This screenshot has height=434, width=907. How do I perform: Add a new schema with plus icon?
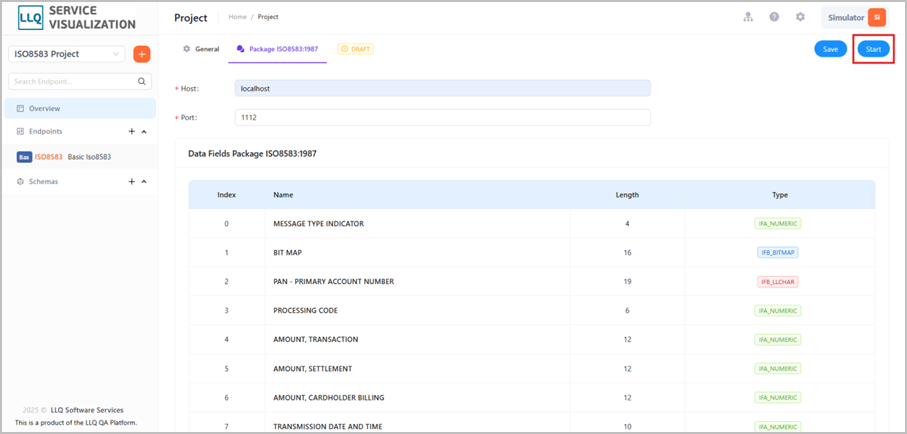click(131, 182)
